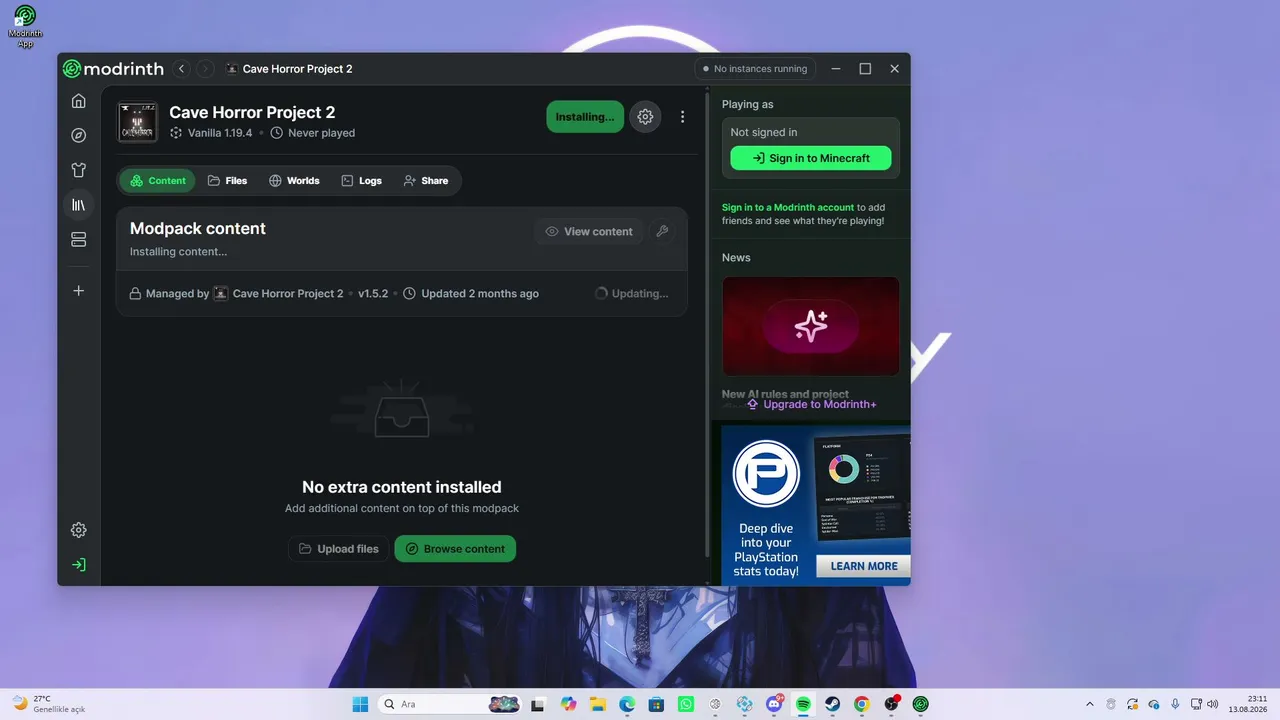1280x720 pixels.
Task: Click the wrench icon in Modpack content
Action: coord(662,231)
